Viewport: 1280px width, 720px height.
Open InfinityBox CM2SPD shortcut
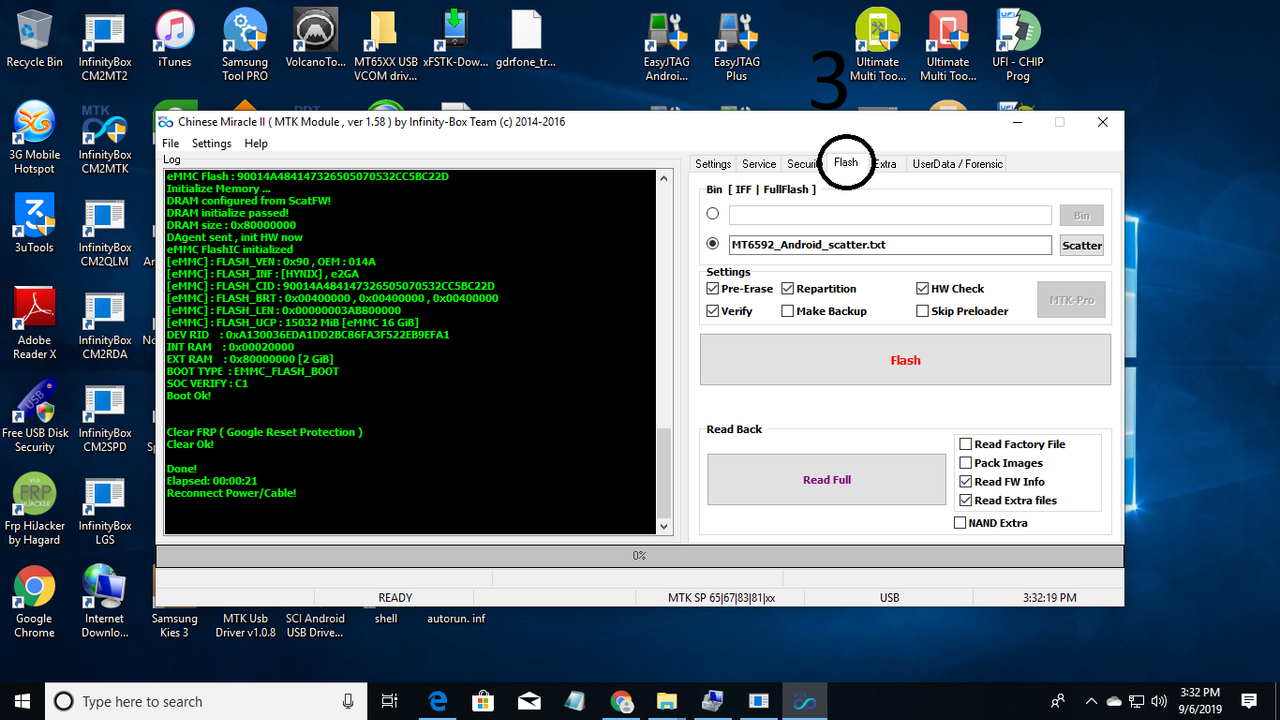(104, 416)
